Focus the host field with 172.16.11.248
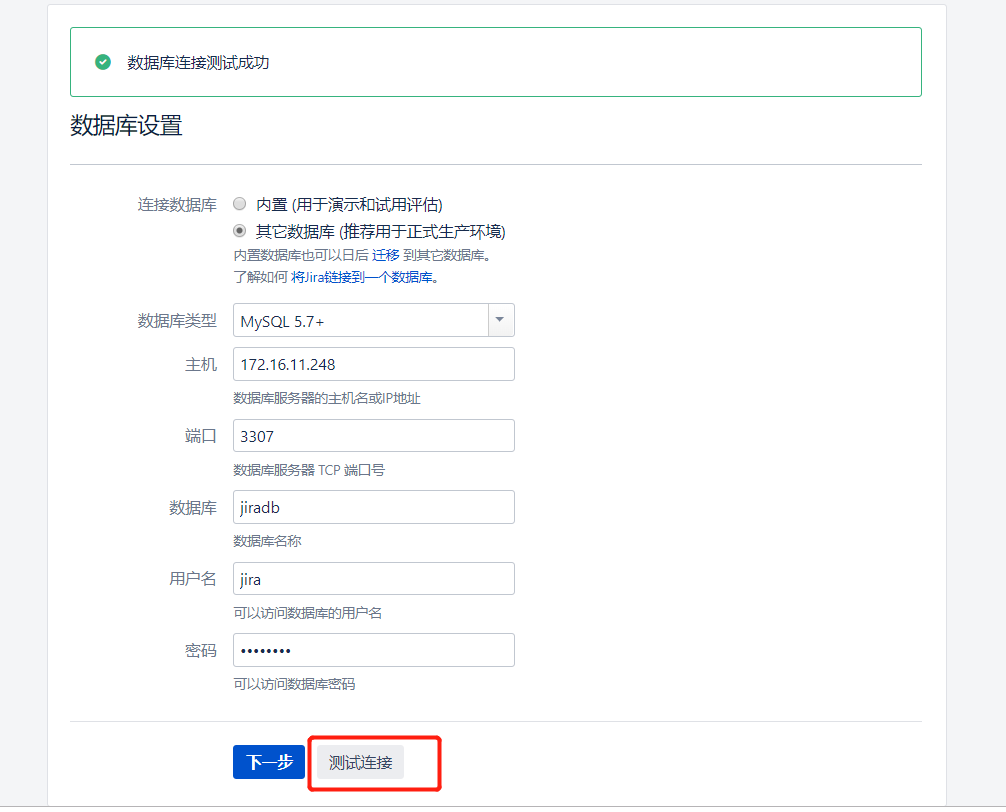The height and width of the screenshot is (812, 1006). [x=373, y=364]
